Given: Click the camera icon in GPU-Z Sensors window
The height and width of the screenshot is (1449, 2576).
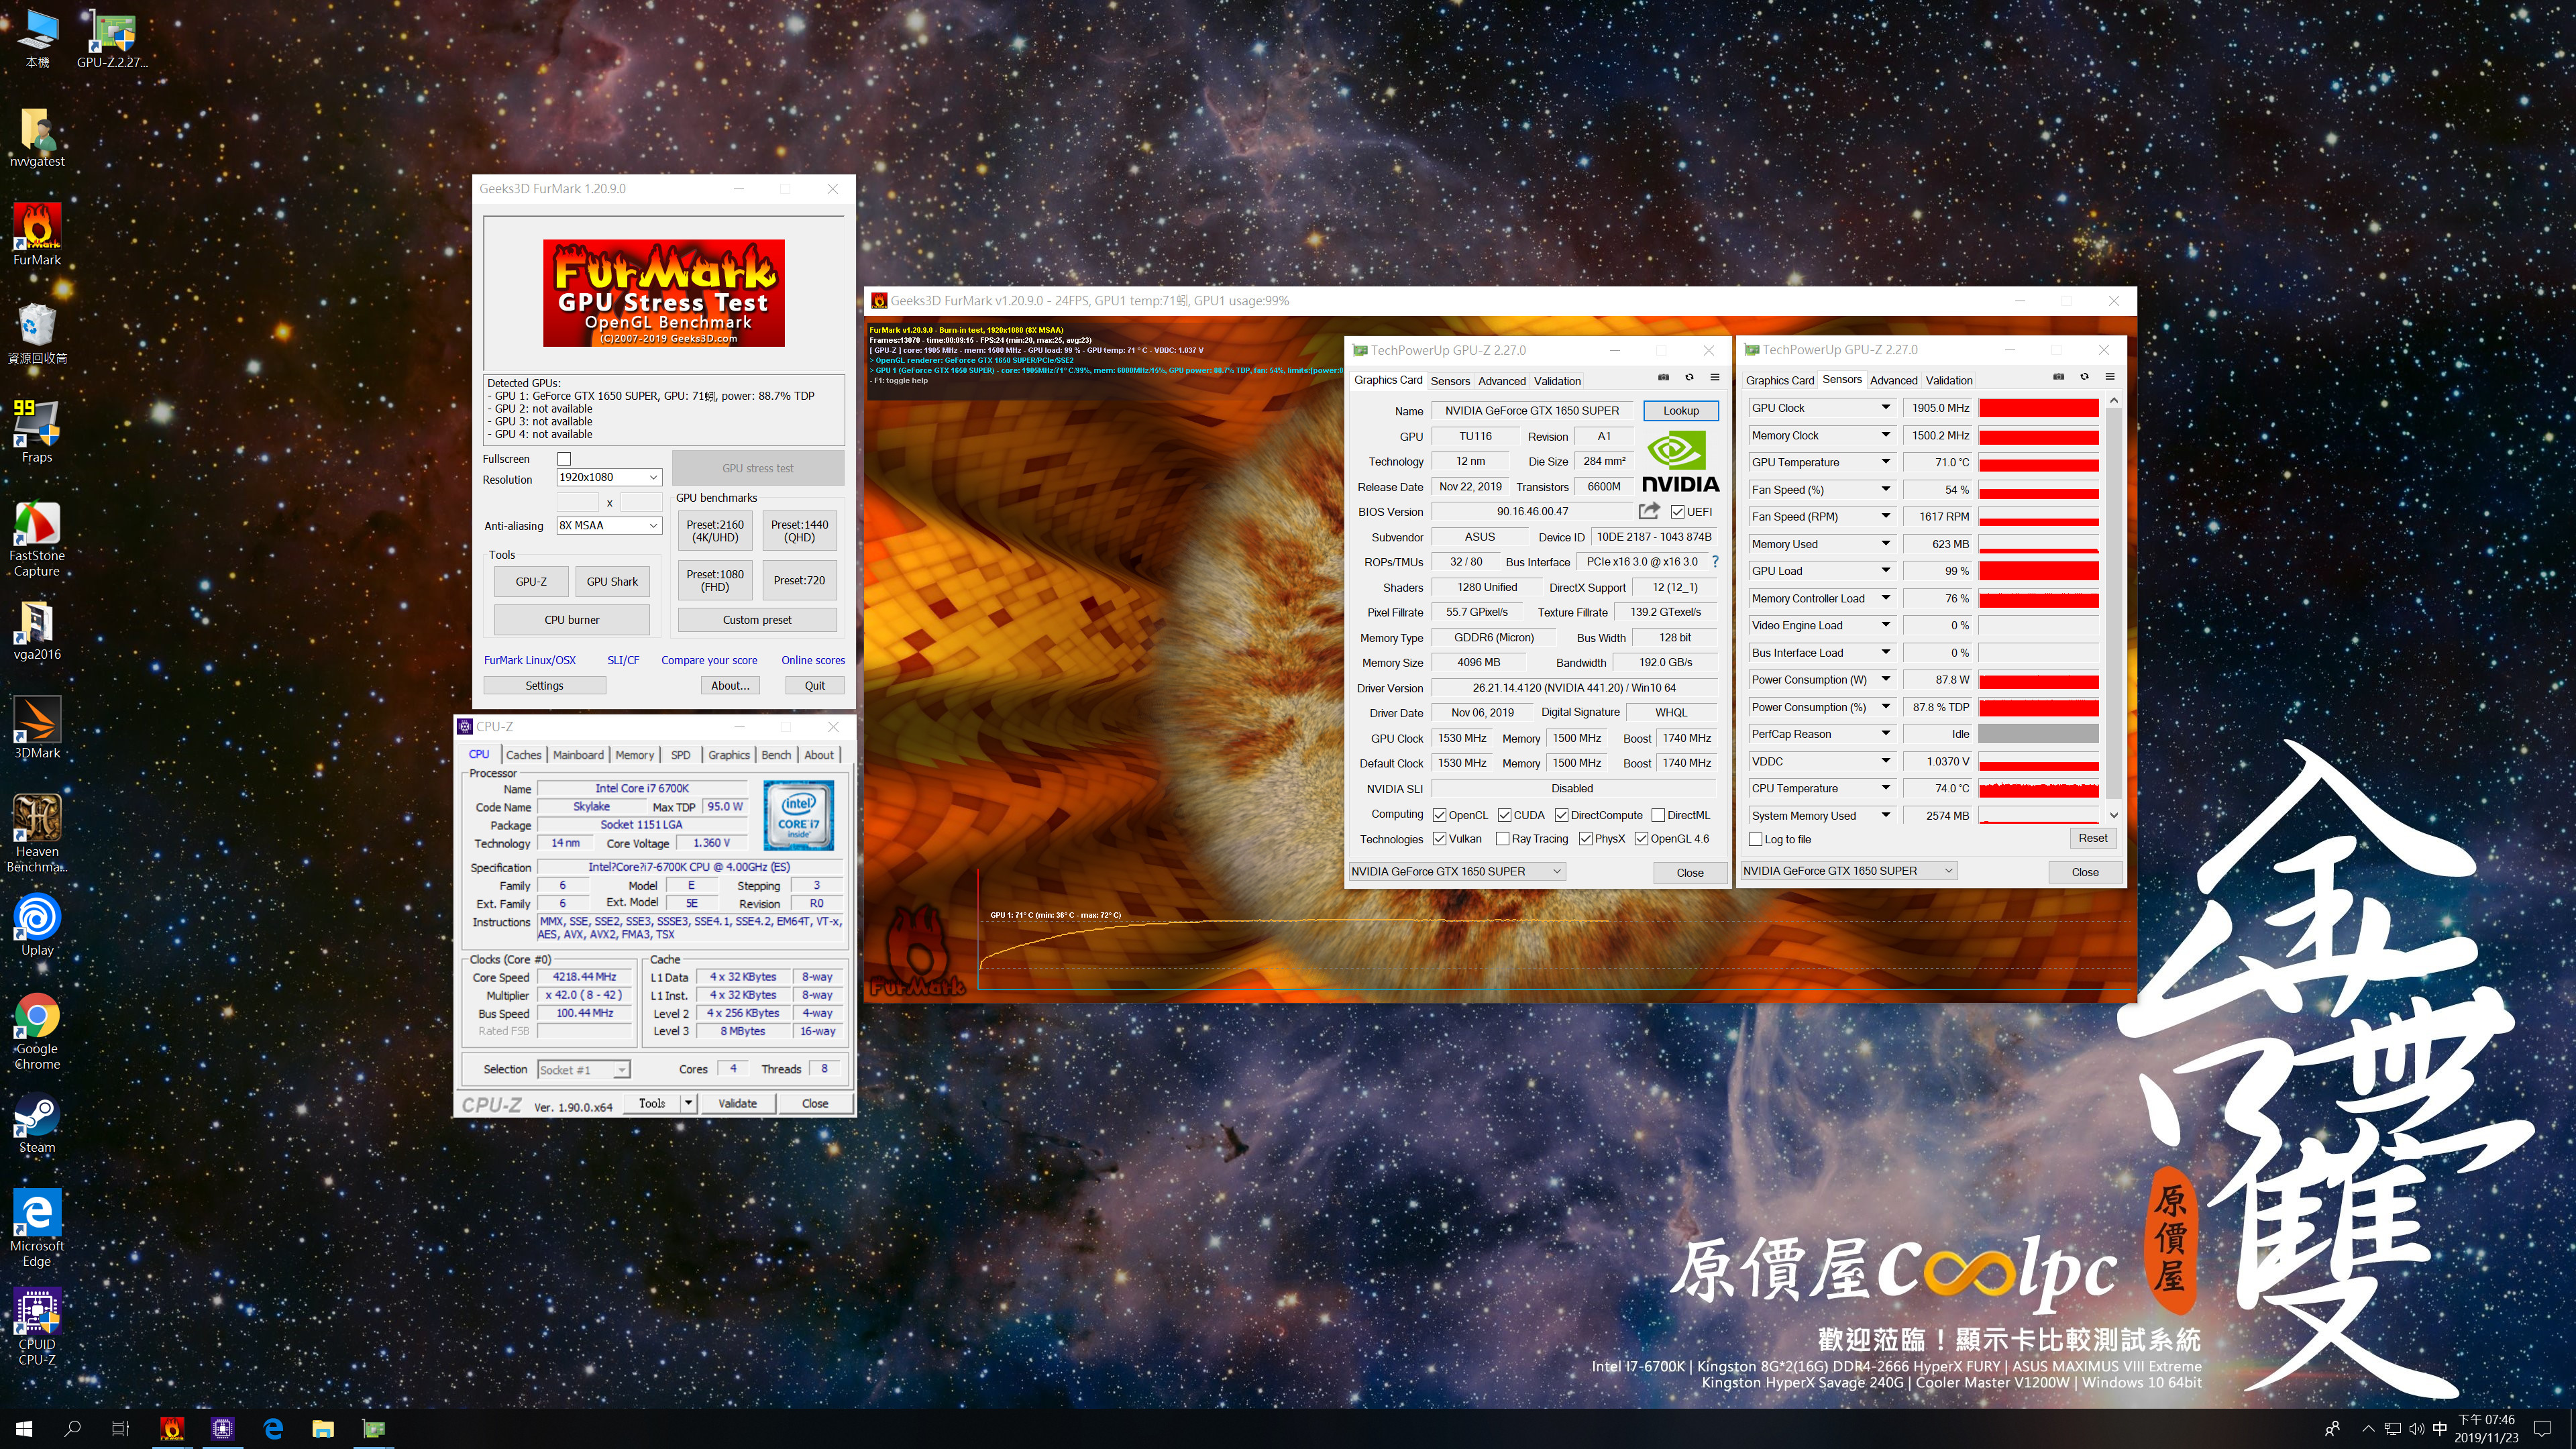Looking at the screenshot, I should (2058, 377).
